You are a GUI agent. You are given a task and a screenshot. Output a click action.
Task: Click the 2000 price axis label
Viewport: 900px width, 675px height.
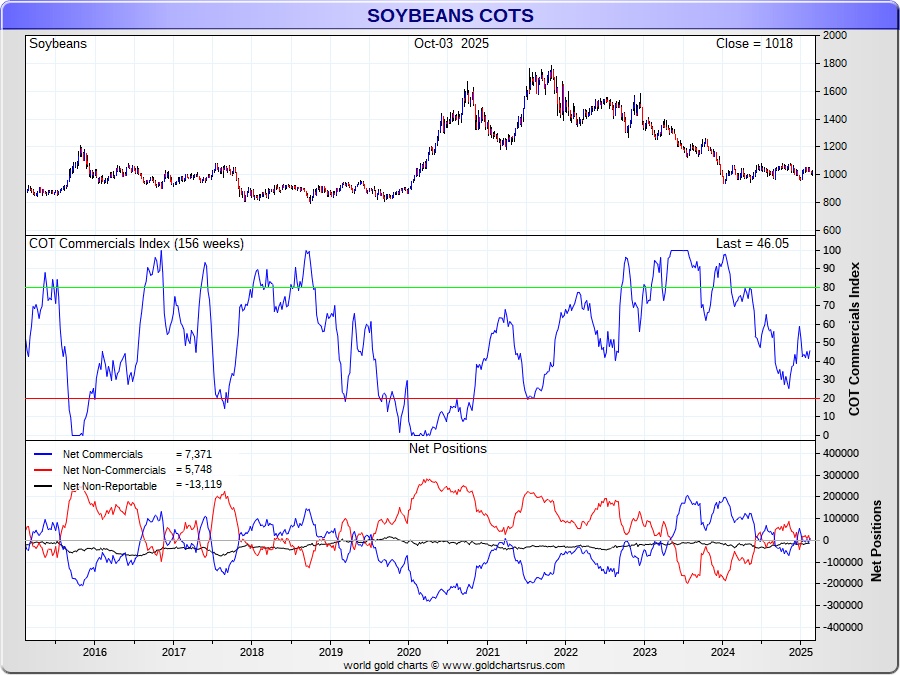click(x=835, y=36)
